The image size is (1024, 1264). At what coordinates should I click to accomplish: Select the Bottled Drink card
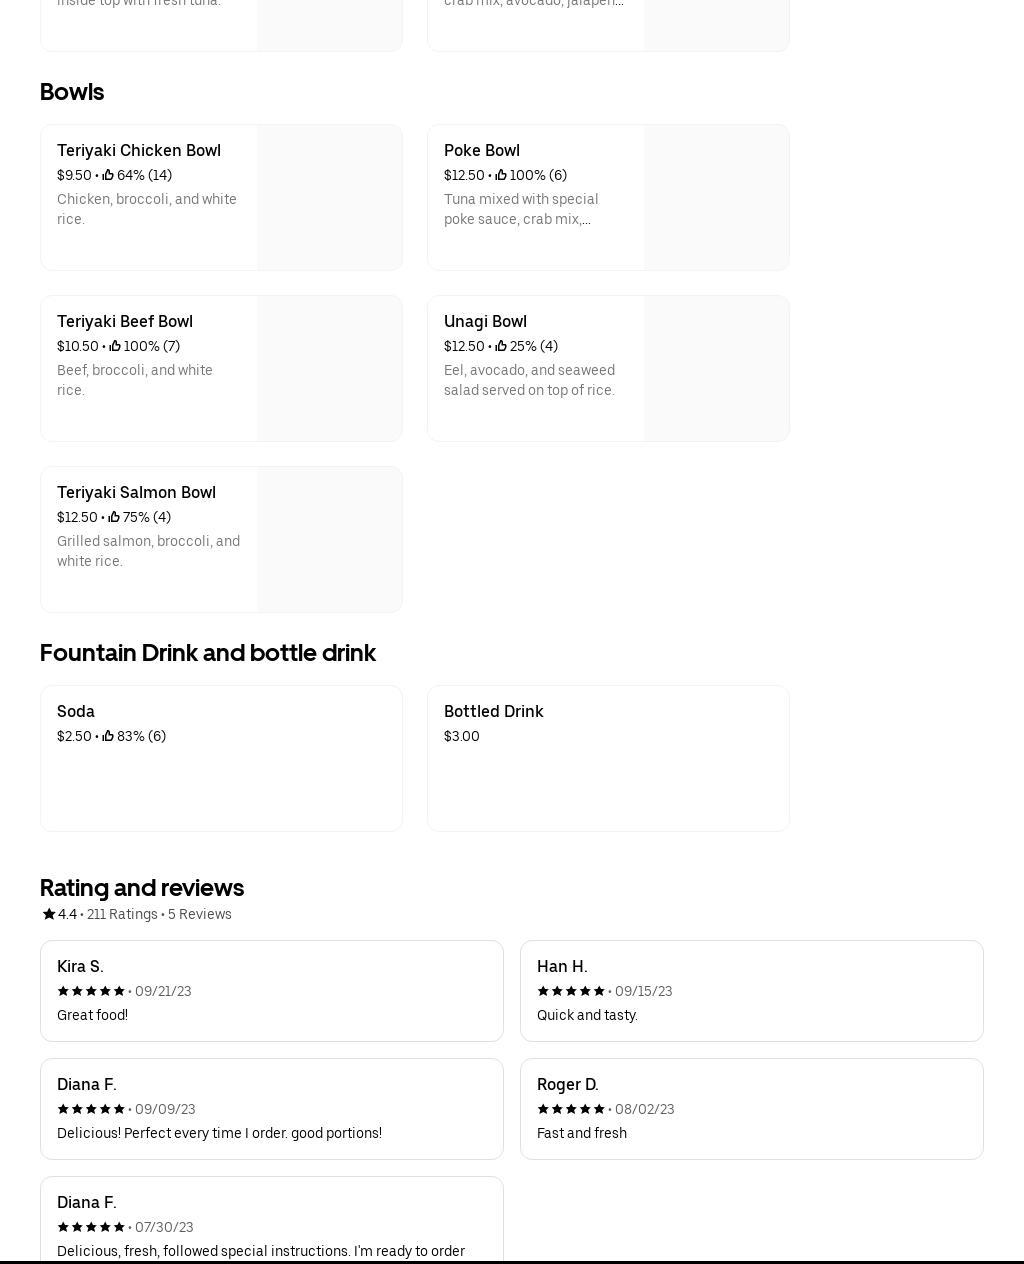[608, 758]
